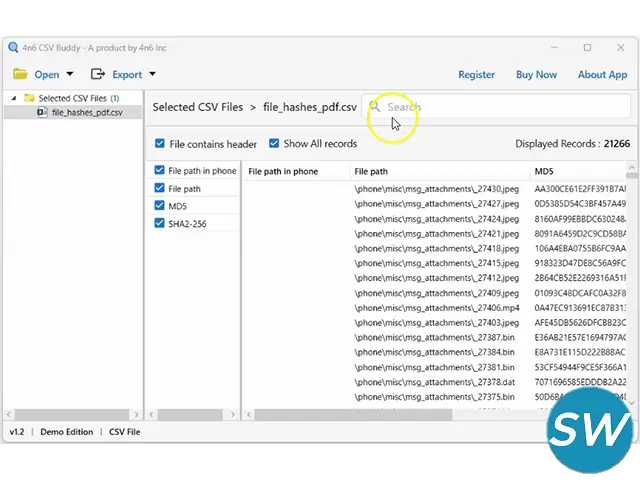640x480 pixels.
Task: Expand the Open dropdown arrow
Action: click(70, 74)
